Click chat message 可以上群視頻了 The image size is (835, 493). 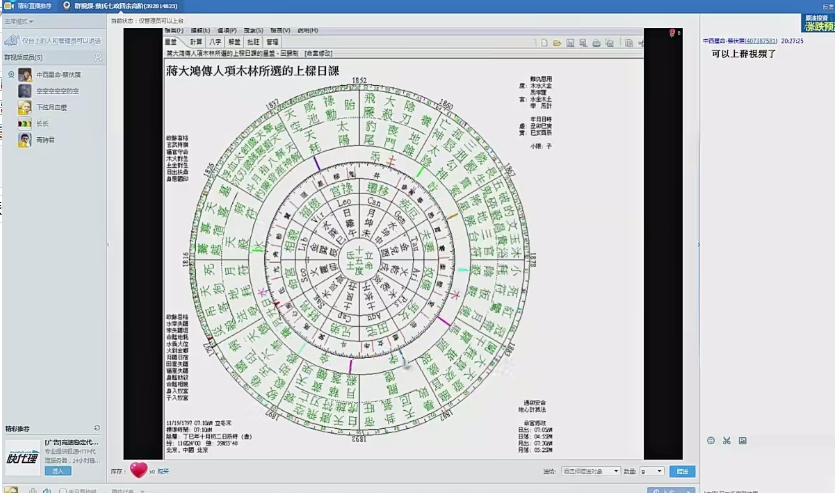(744, 54)
